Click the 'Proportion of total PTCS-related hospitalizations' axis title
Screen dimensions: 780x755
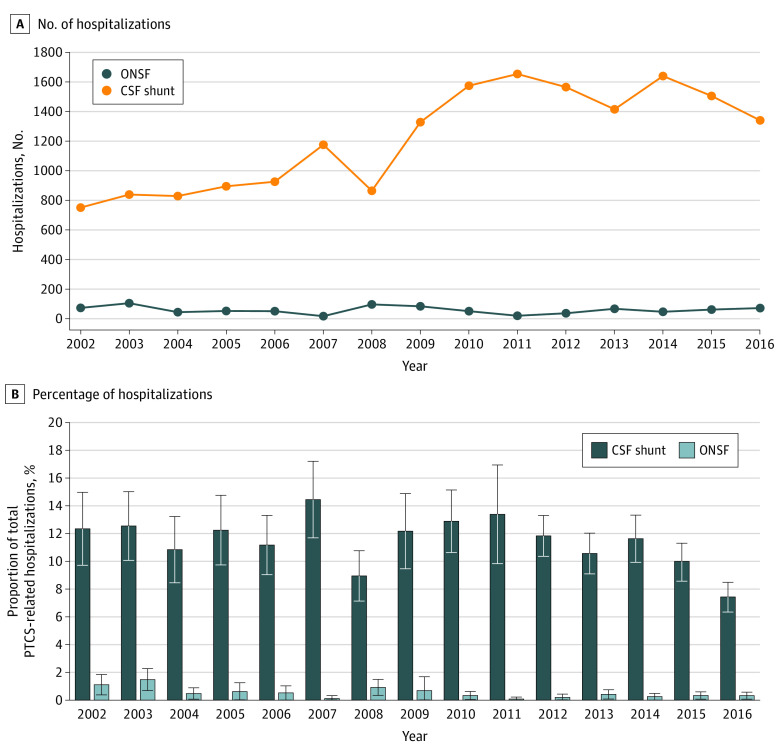pyautogui.click(x=21, y=561)
